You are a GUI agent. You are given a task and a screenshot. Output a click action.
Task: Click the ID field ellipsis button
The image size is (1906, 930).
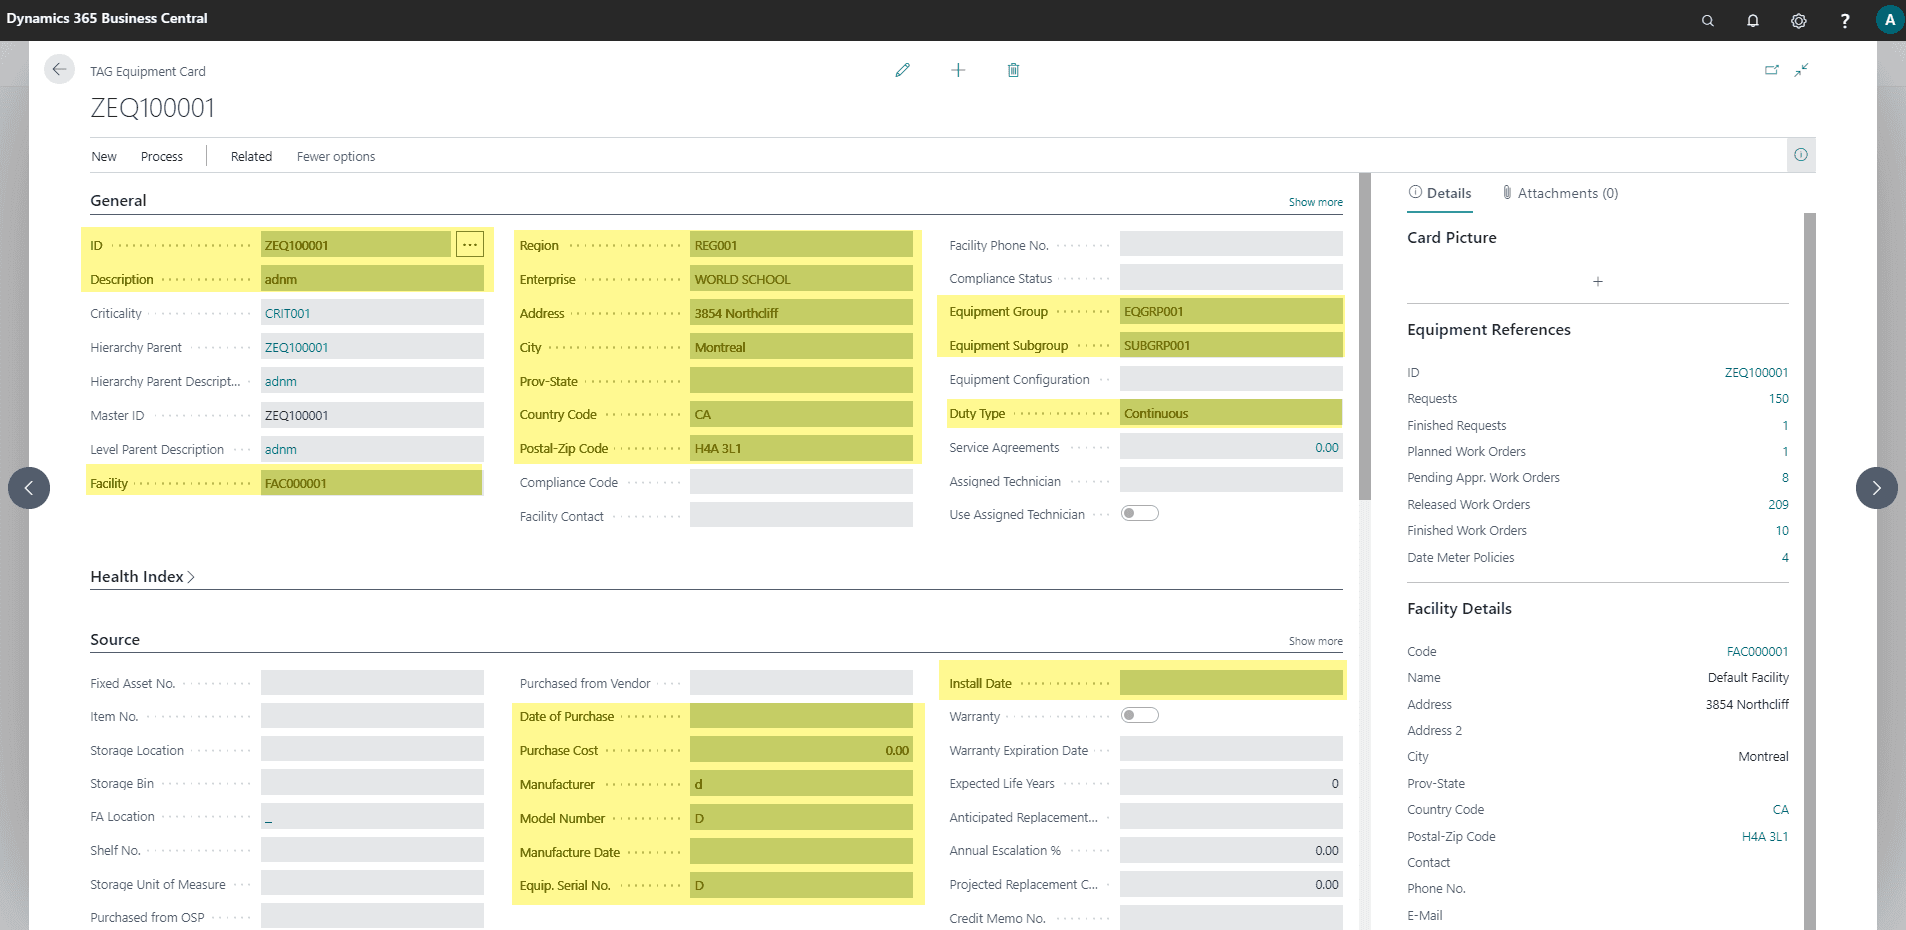click(x=470, y=244)
